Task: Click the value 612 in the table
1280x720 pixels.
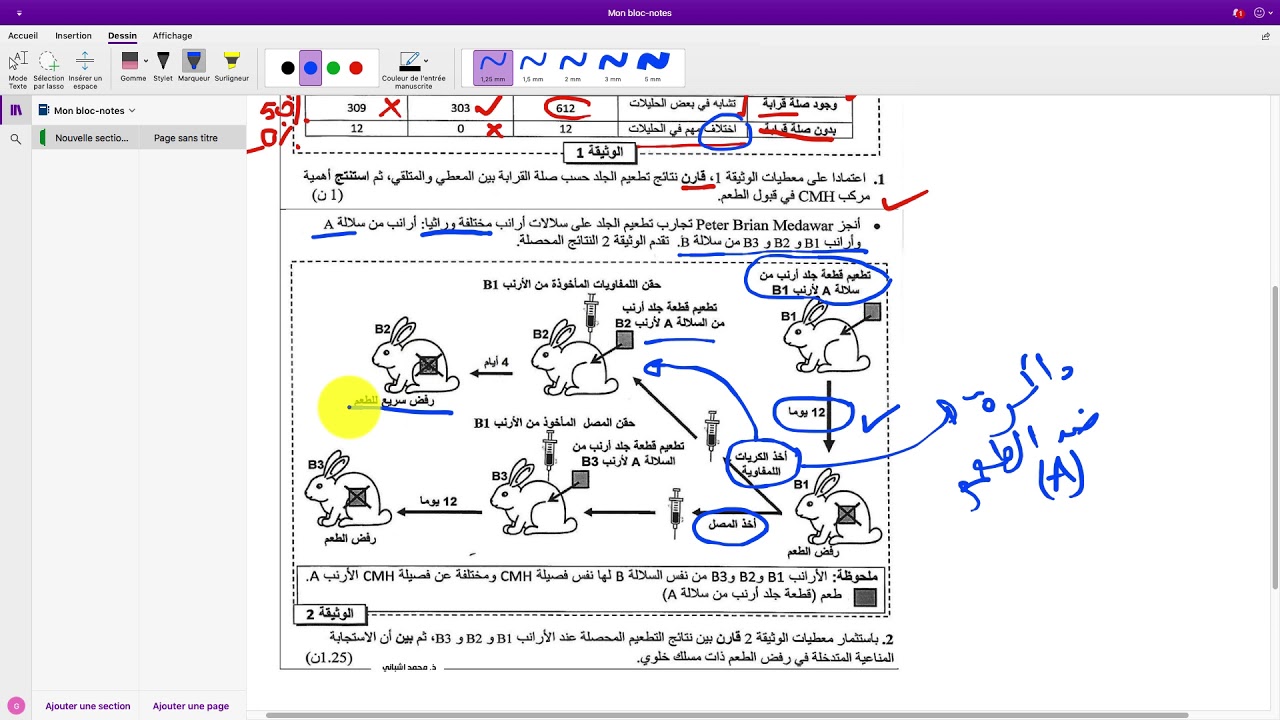Action: tap(566, 108)
